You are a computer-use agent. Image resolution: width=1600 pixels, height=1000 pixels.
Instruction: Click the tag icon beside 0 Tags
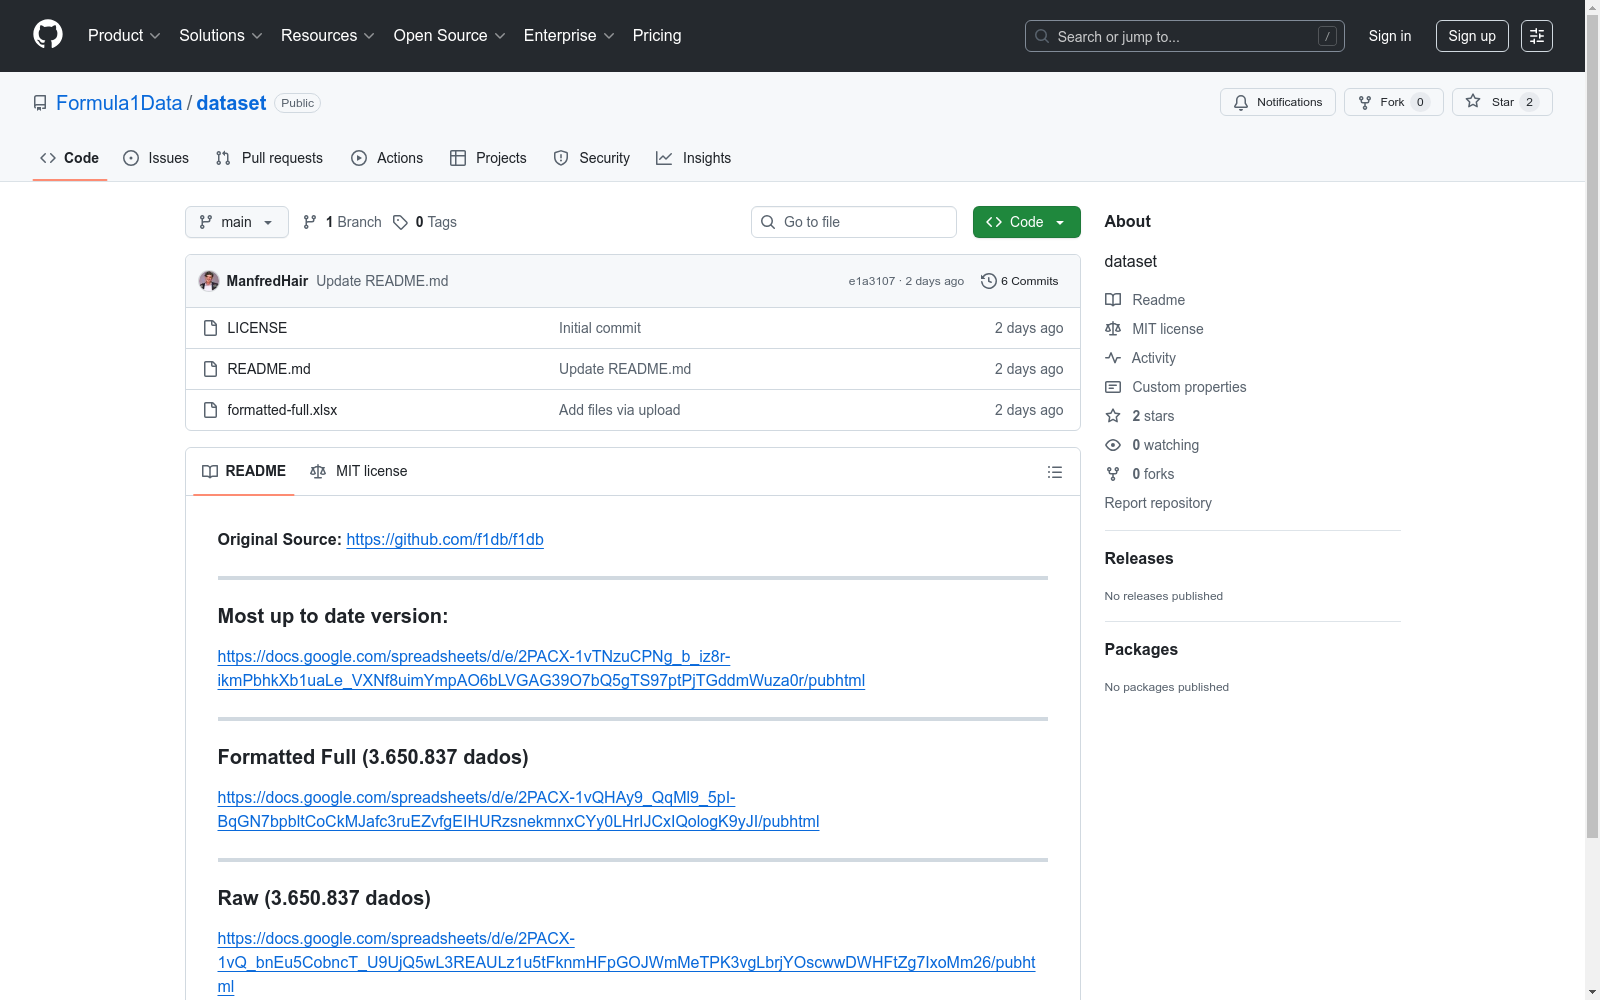(400, 222)
